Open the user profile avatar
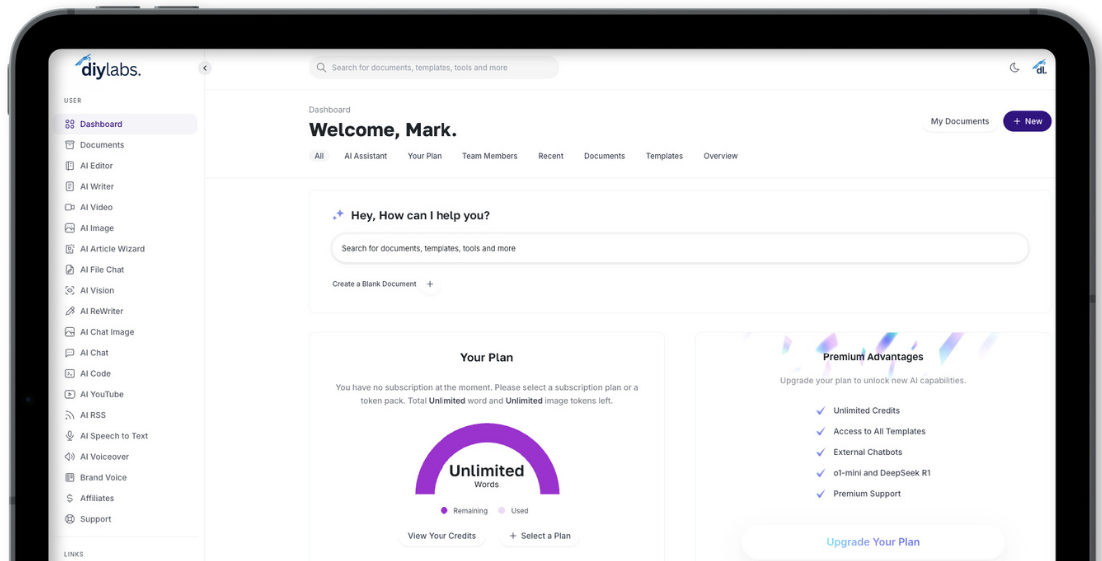 pyautogui.click(x=1039, y=67)
